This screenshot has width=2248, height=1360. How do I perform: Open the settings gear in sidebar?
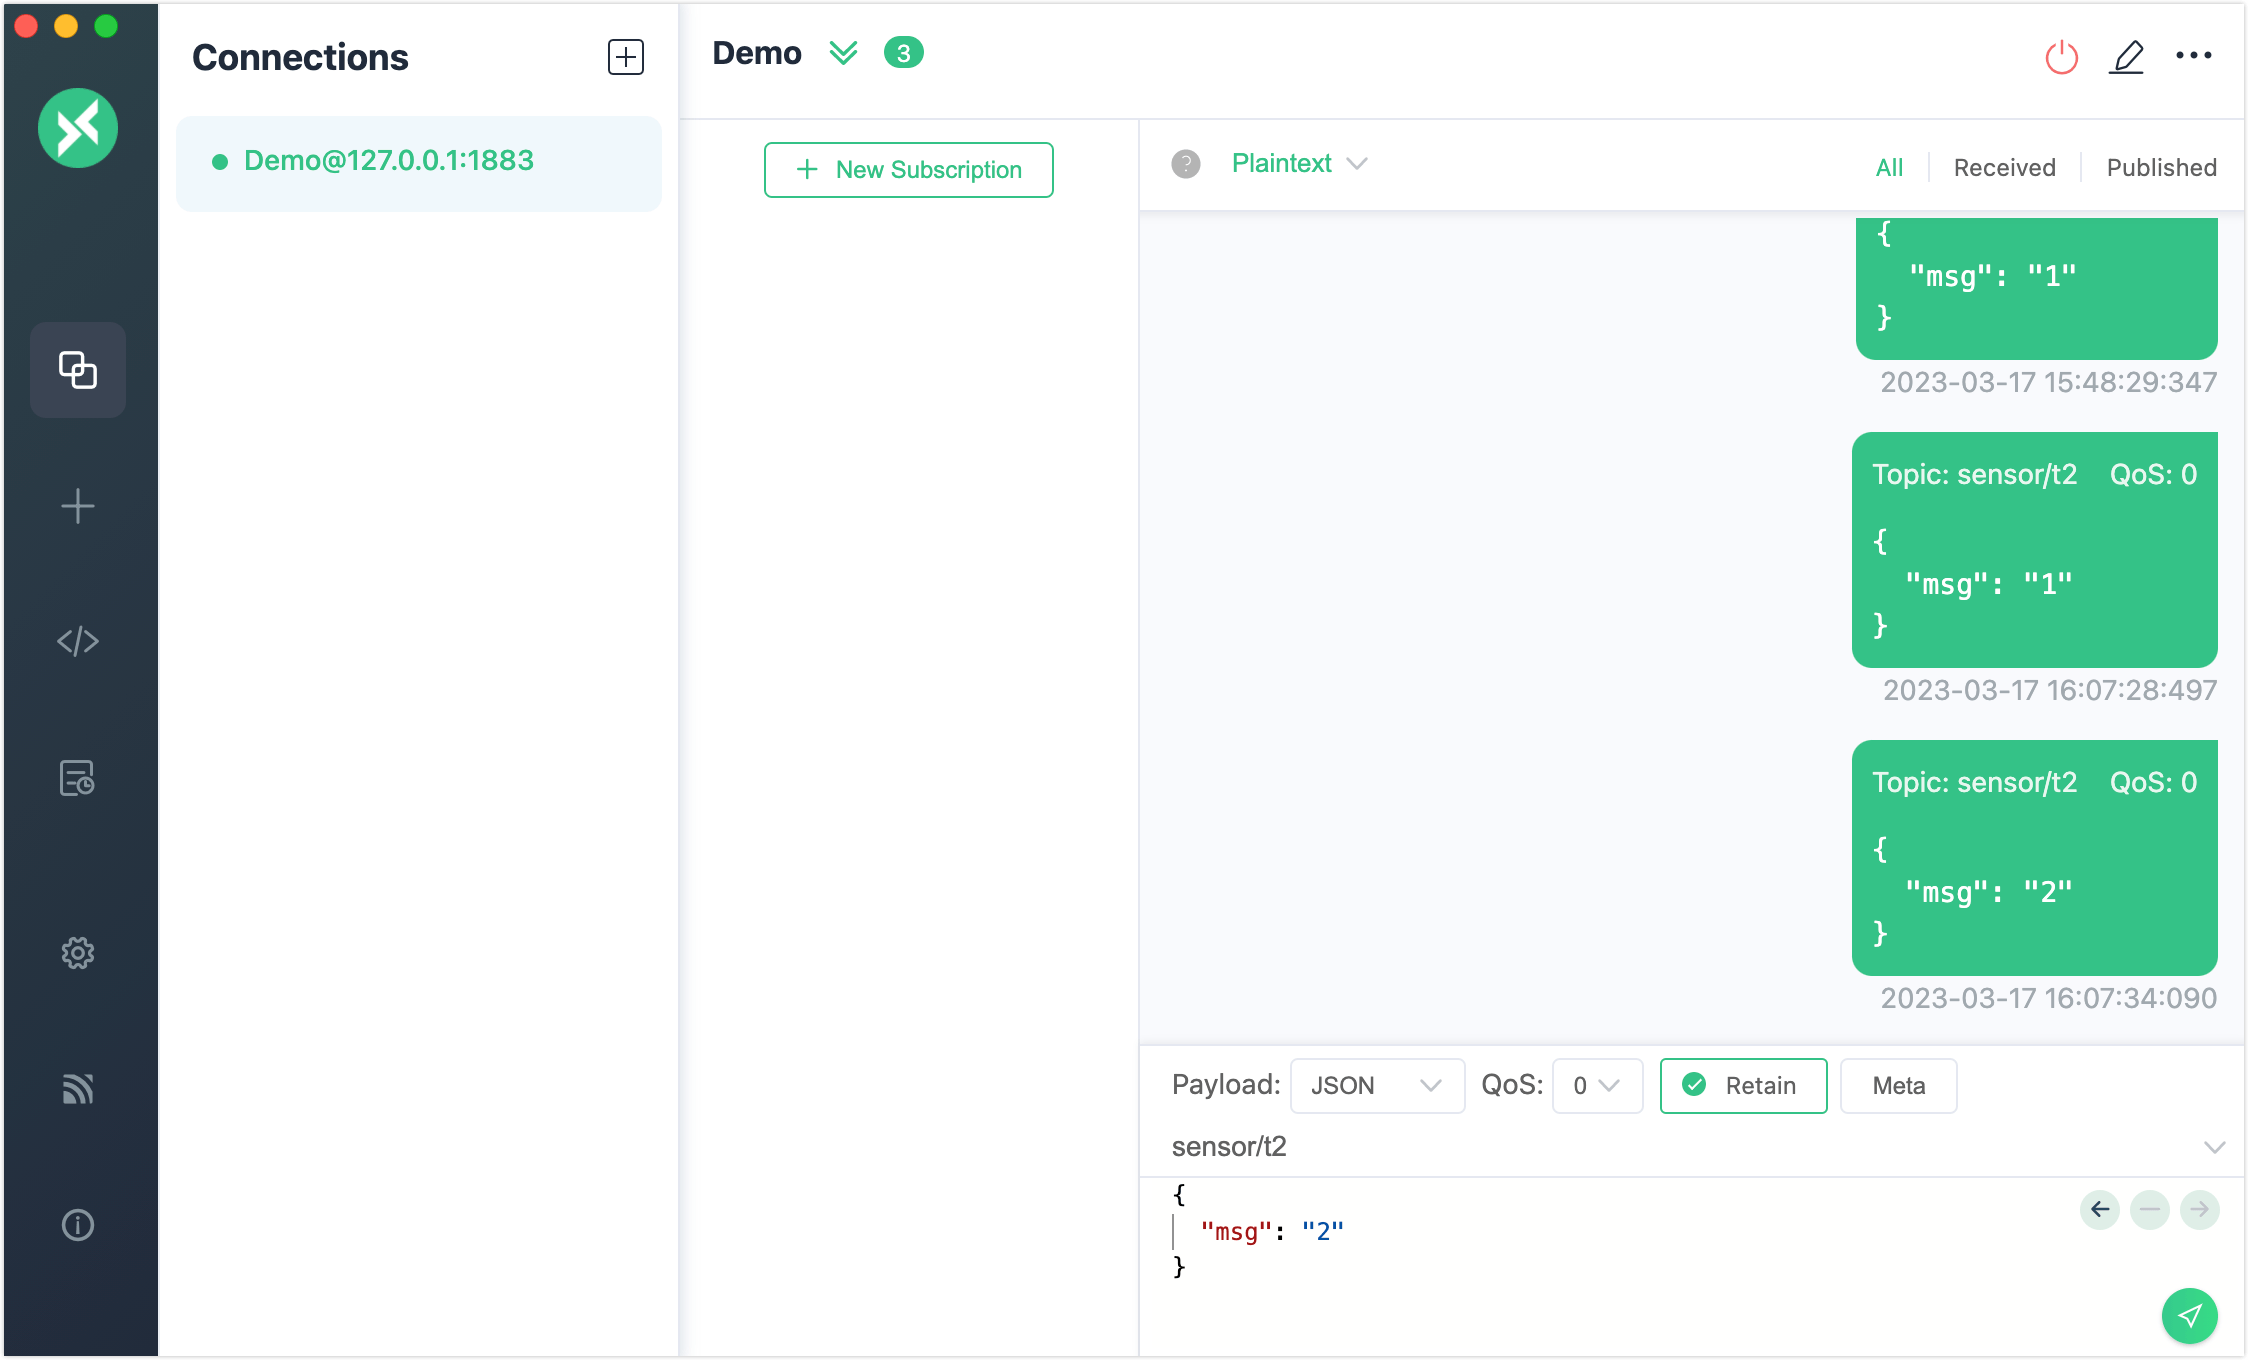click(x=78, y=953)
